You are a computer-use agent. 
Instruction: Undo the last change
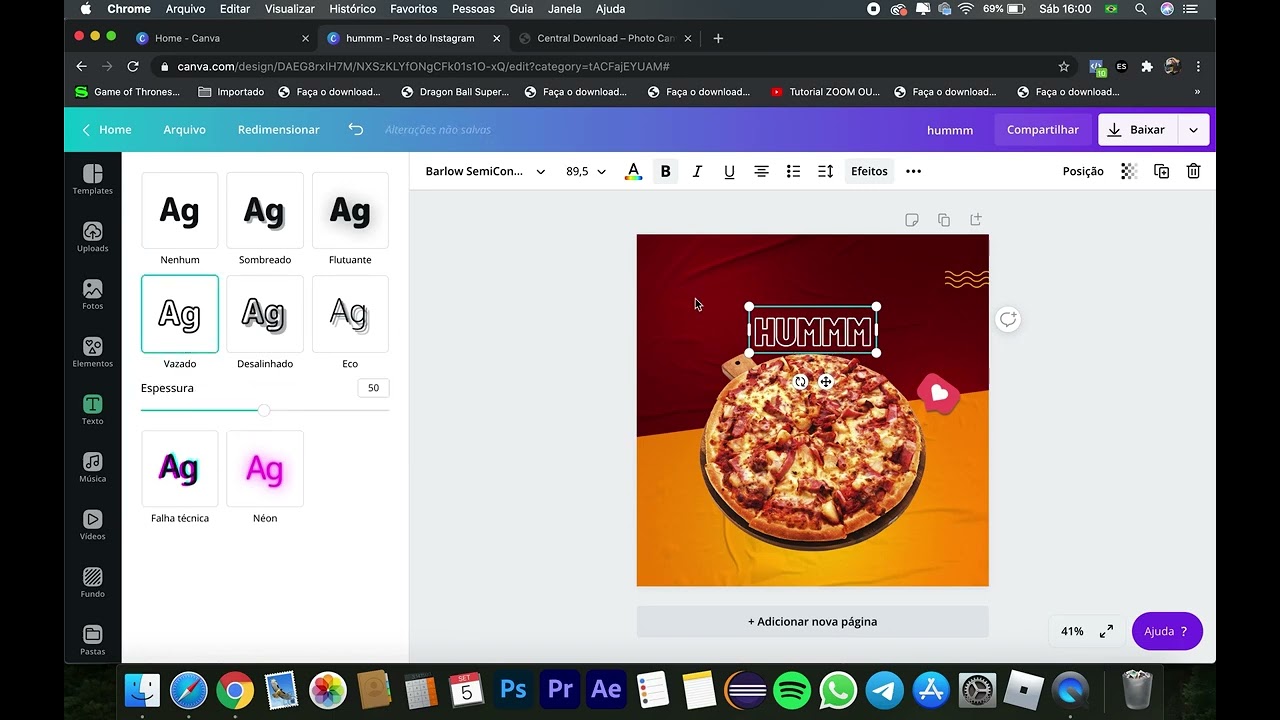click(x=355, y=129)
